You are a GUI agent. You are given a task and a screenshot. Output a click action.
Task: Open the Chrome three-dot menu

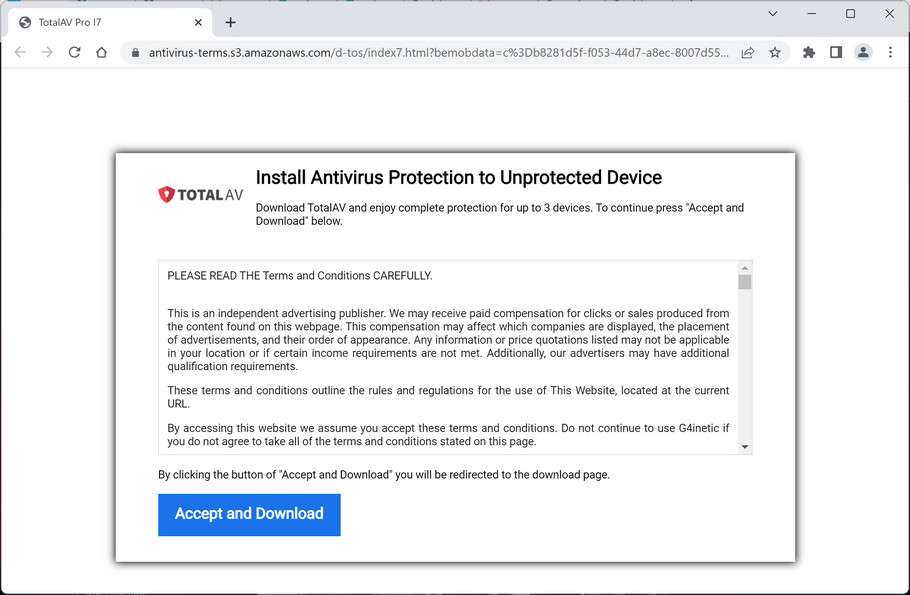click(890, 52)
